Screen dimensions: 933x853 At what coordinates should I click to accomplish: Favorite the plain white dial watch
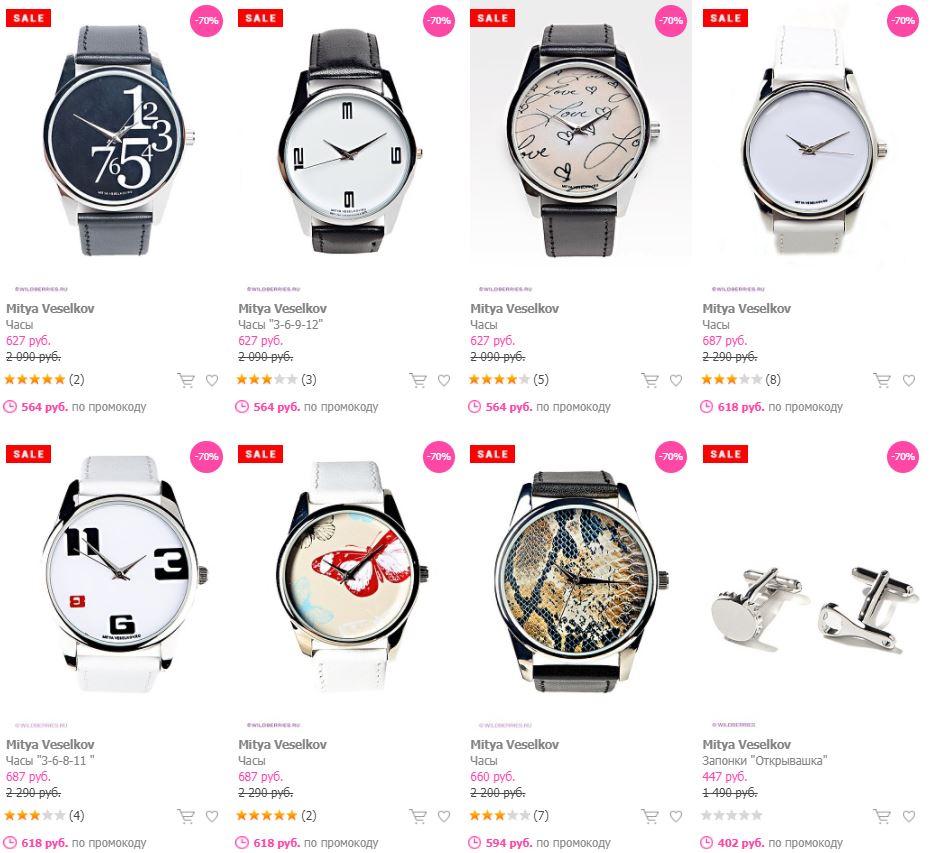click(909, 380)
